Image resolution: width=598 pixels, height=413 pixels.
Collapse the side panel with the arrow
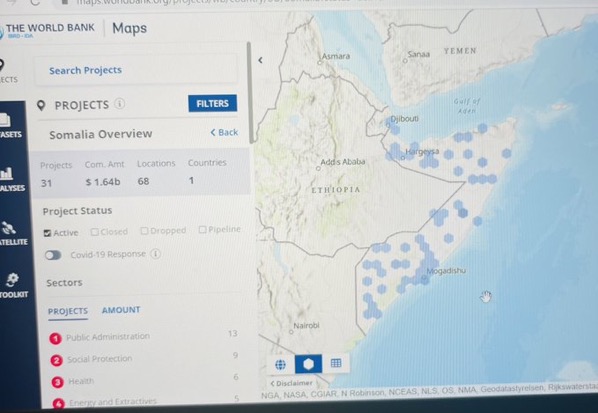click(x=260, y=60)
